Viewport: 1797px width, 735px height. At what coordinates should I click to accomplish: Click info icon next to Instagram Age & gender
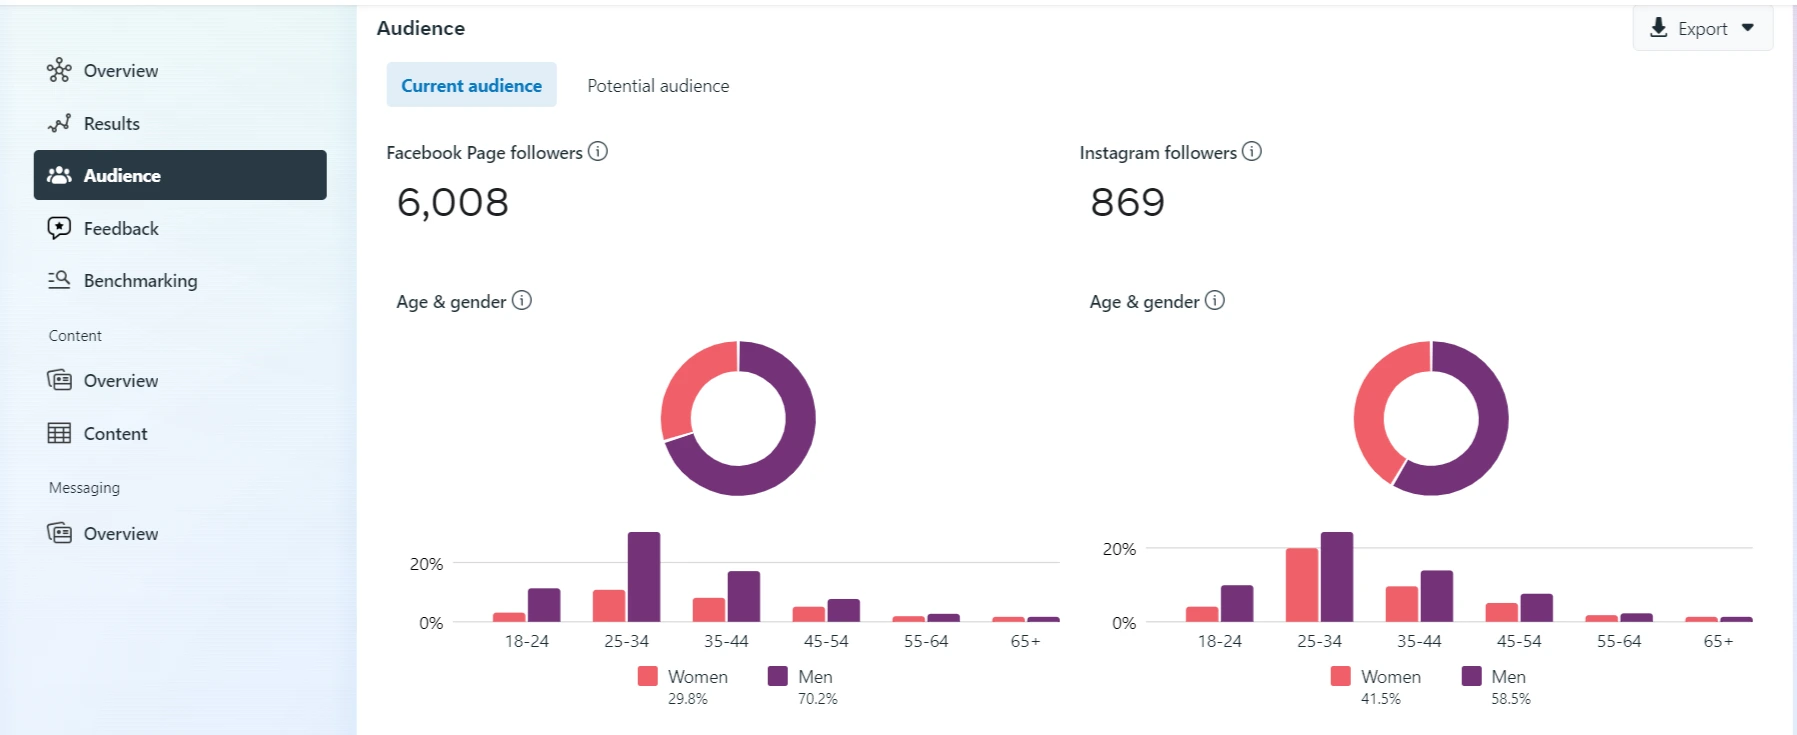point(1215,301)
